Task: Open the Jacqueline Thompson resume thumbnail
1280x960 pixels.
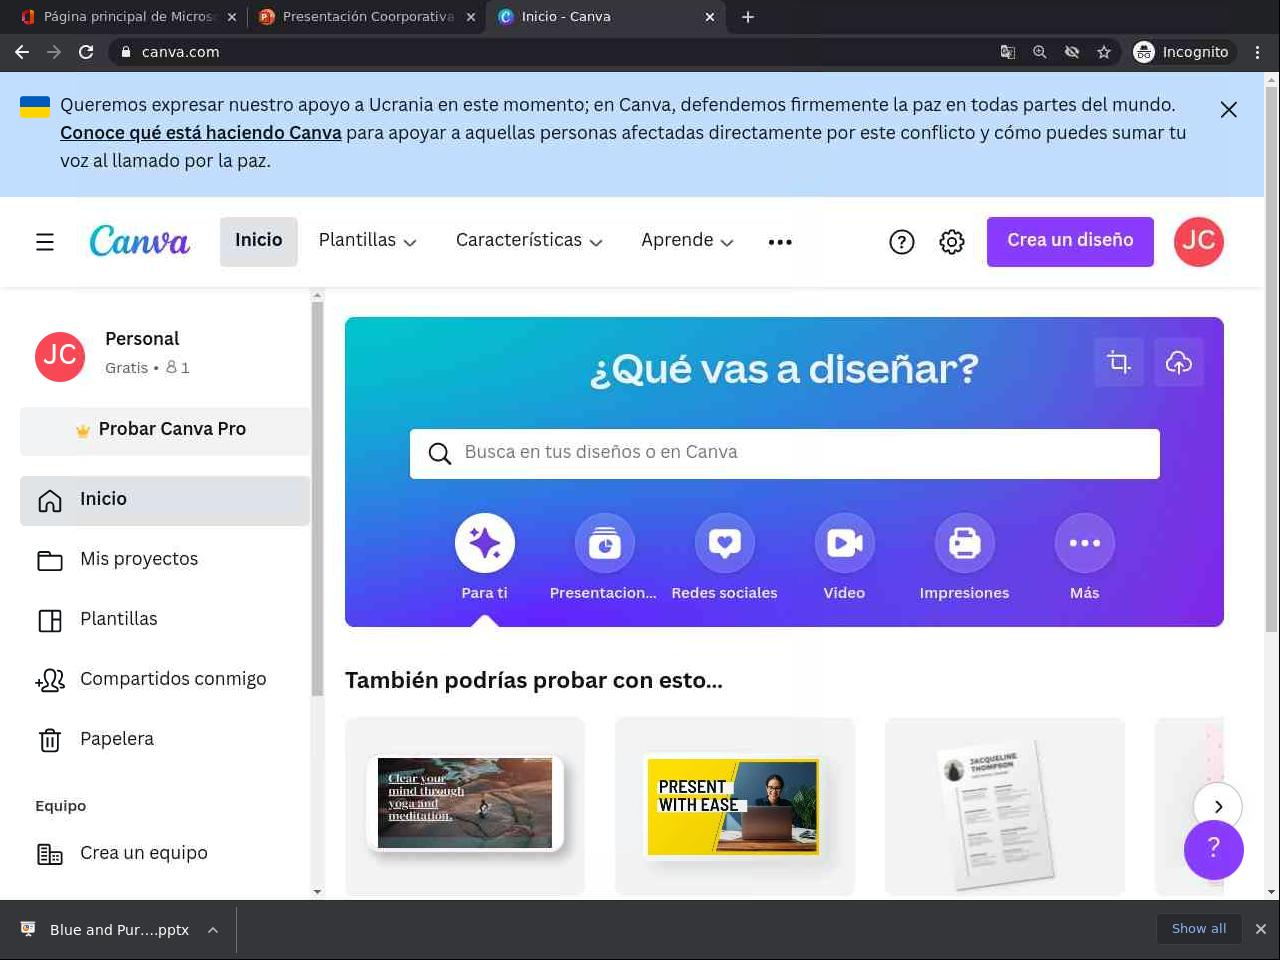Action: (x=1005, y=806)
